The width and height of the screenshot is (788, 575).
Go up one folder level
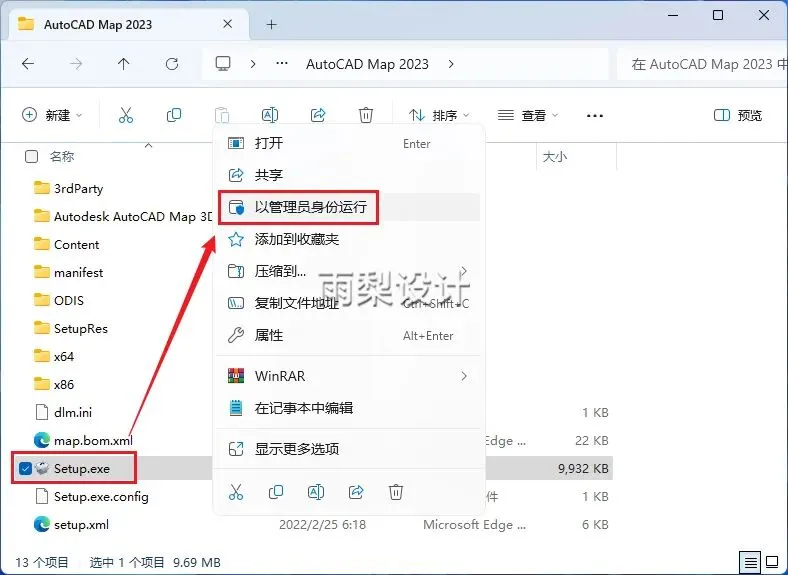[124, 64]
